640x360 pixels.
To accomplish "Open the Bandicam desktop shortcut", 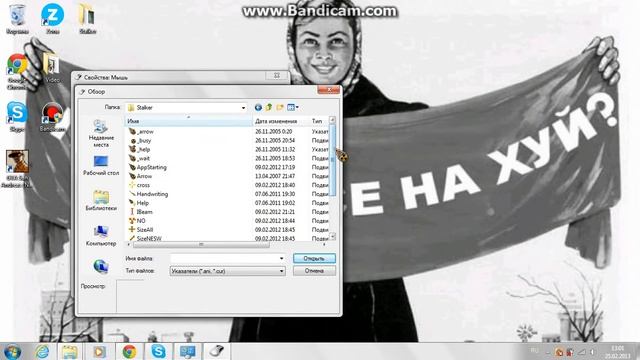I will pos(52,117).
